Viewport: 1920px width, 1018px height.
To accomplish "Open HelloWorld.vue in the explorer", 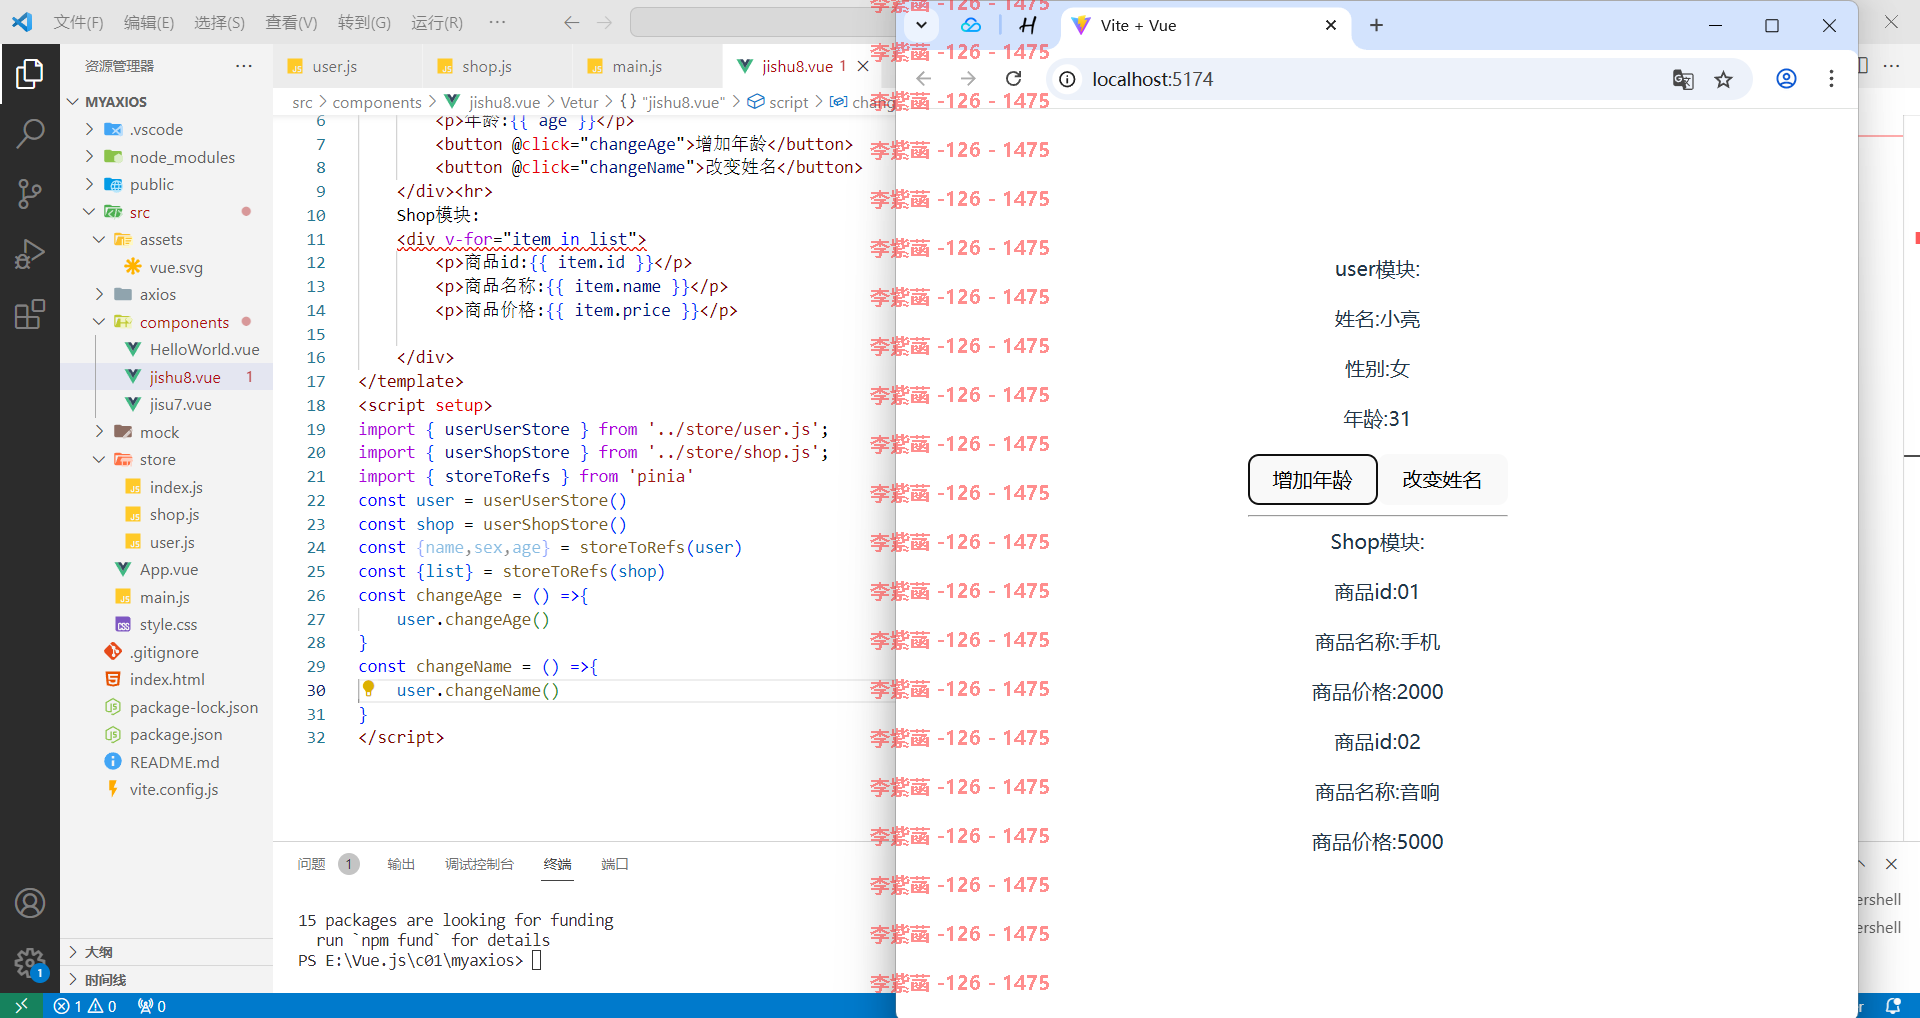I will [x=204, y=349].
